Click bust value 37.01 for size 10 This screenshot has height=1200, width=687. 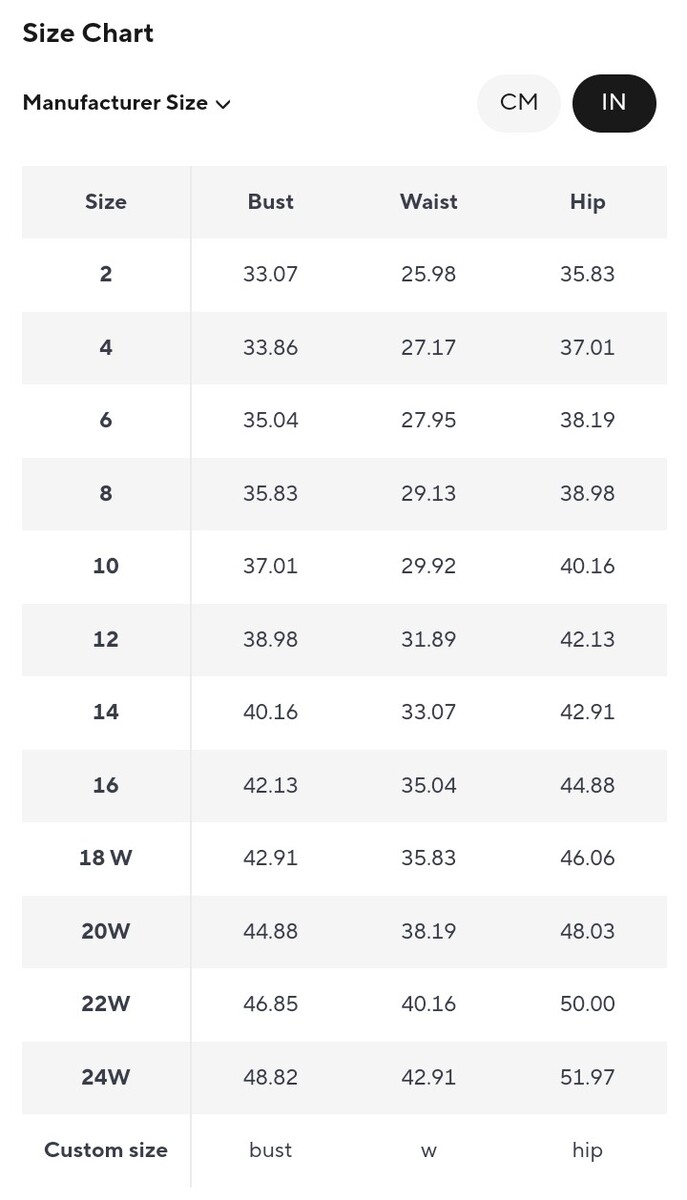click(270, 566)
